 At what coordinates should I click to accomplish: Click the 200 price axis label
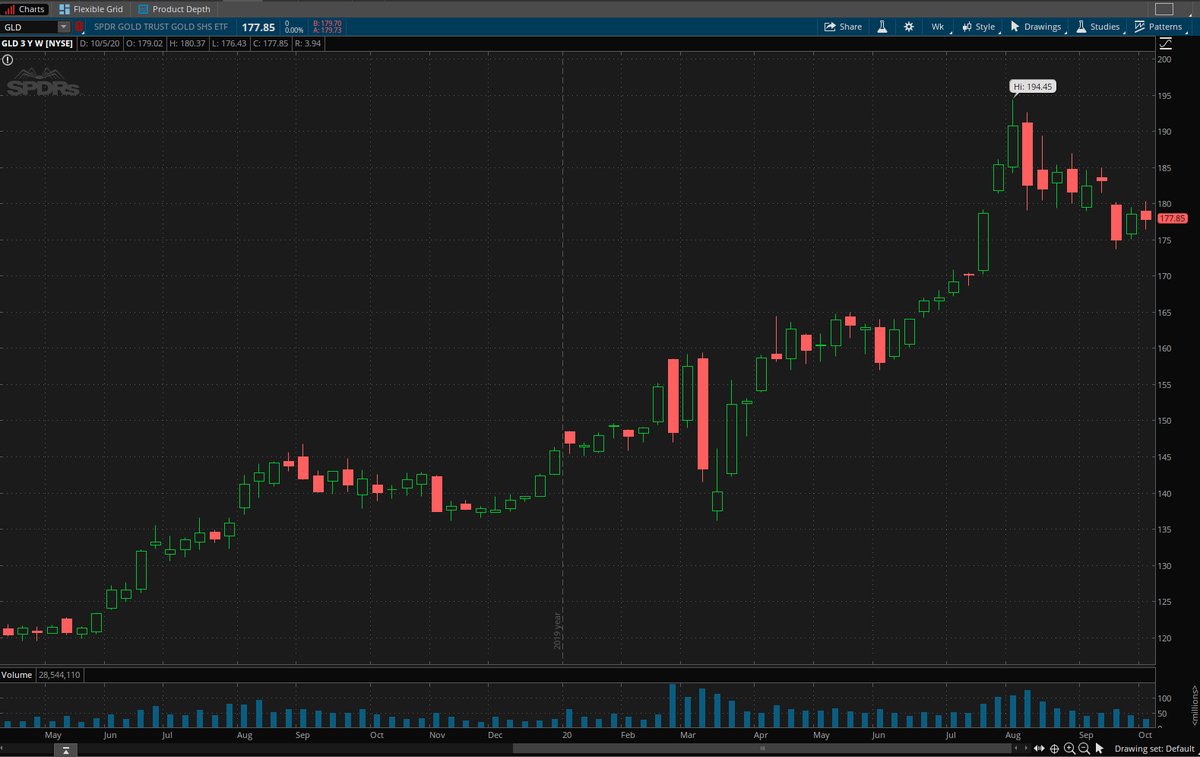coord(1164,59)
